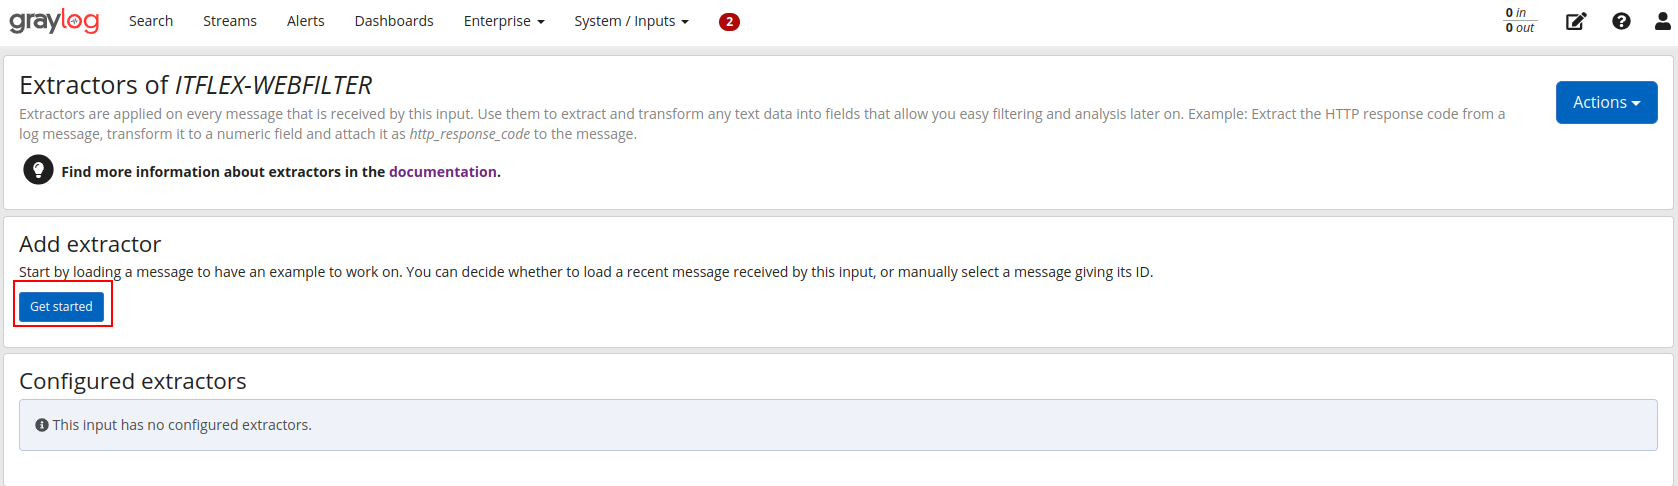Click the ITFLEX-WEBFILTER input name
The width and height of the screenshot is (1678, 486).
tap(273, 85)
